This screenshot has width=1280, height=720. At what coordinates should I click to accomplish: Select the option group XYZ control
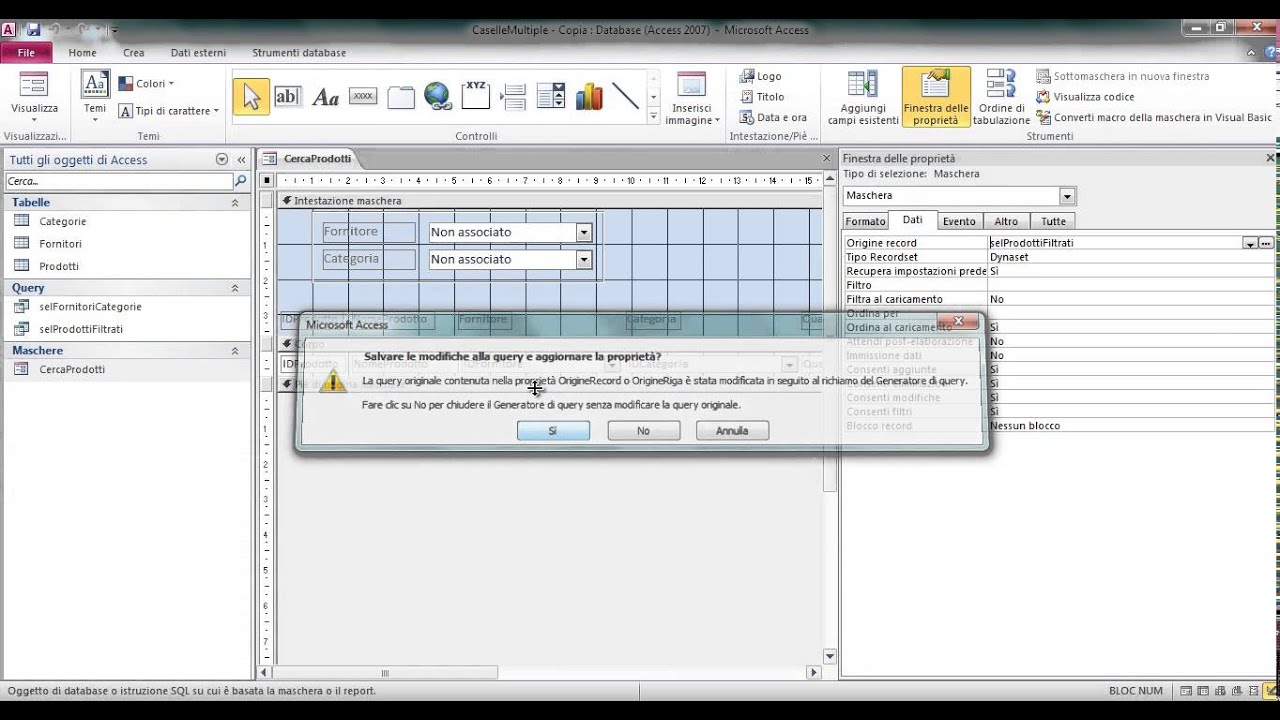[476, 96]
